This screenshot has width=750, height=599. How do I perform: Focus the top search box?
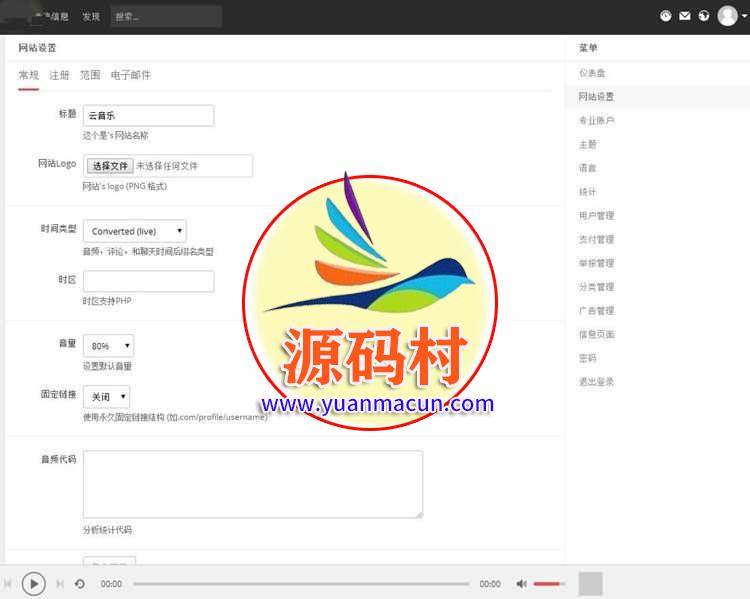tap(166, 17)
